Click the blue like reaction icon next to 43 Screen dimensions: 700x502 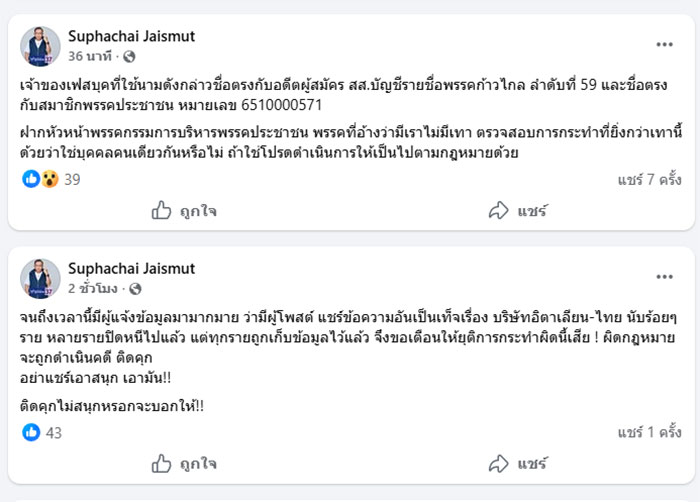tap(31, 432)
